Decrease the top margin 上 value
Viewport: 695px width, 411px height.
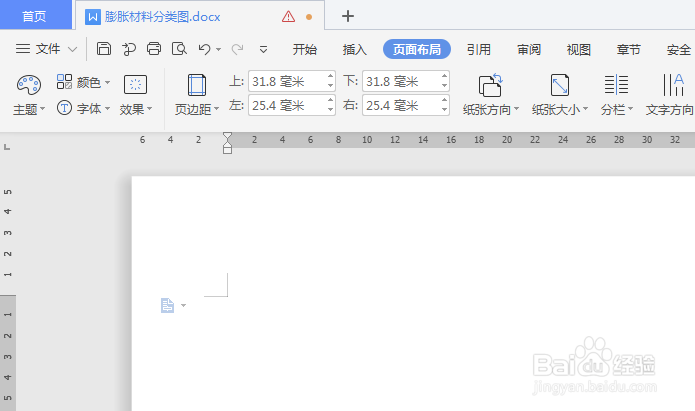331,86
